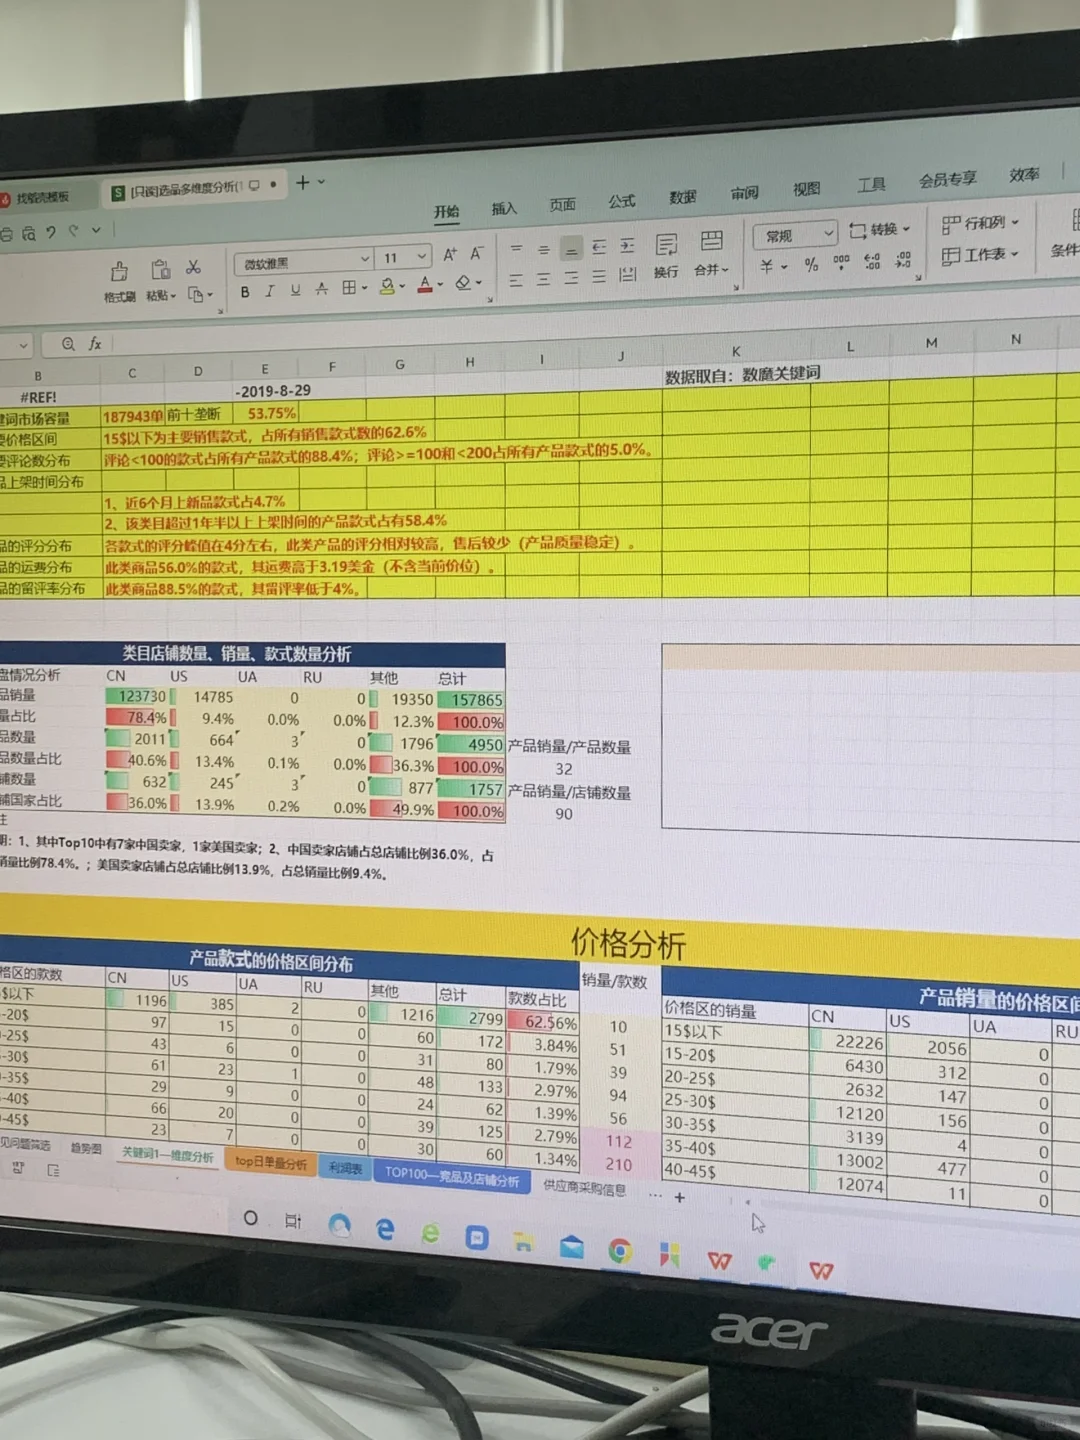Switch to the 插入 ribbon tab
The height and width of the screenshot is (1440, 1080).
504,208
